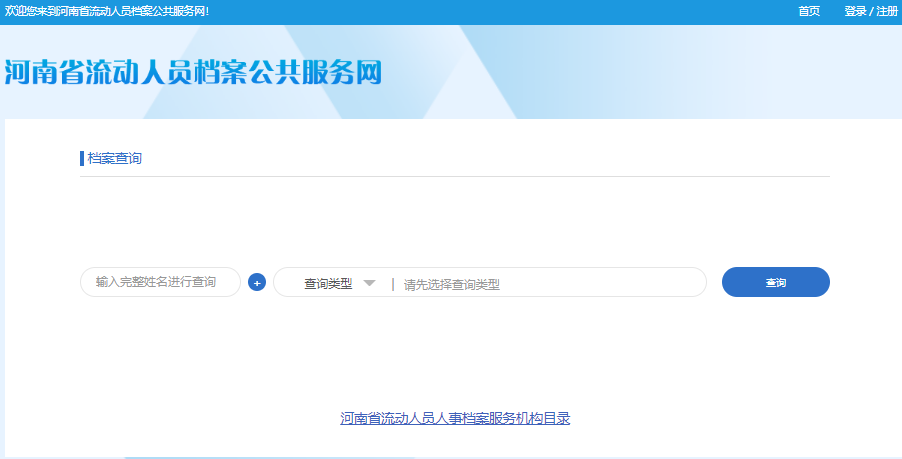Click 登录 in the top bar
Viewport: 902px width, 459px height.
pyautogui.click(x=855, y=11)
